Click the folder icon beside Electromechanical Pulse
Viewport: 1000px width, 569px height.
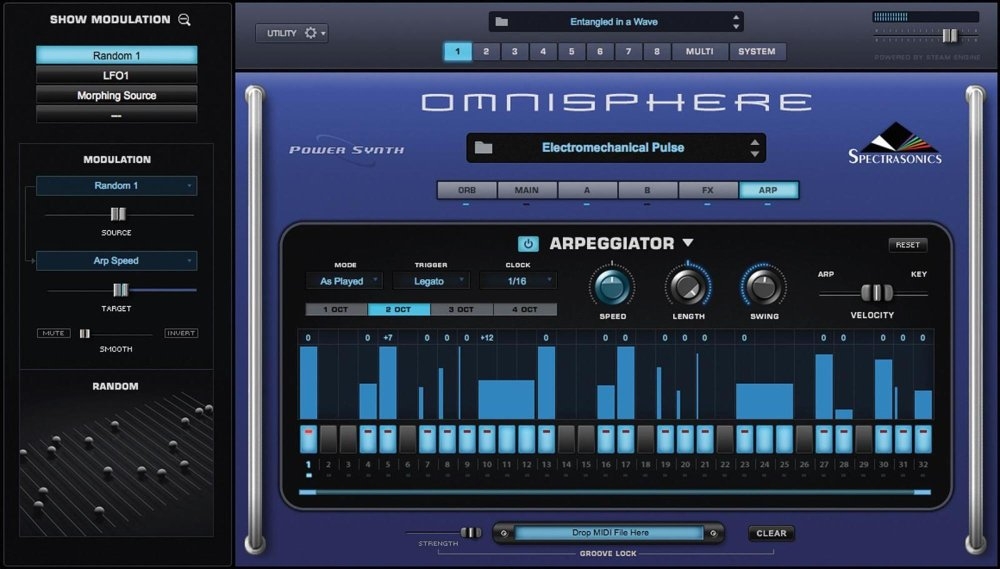[x=484, y=148]
